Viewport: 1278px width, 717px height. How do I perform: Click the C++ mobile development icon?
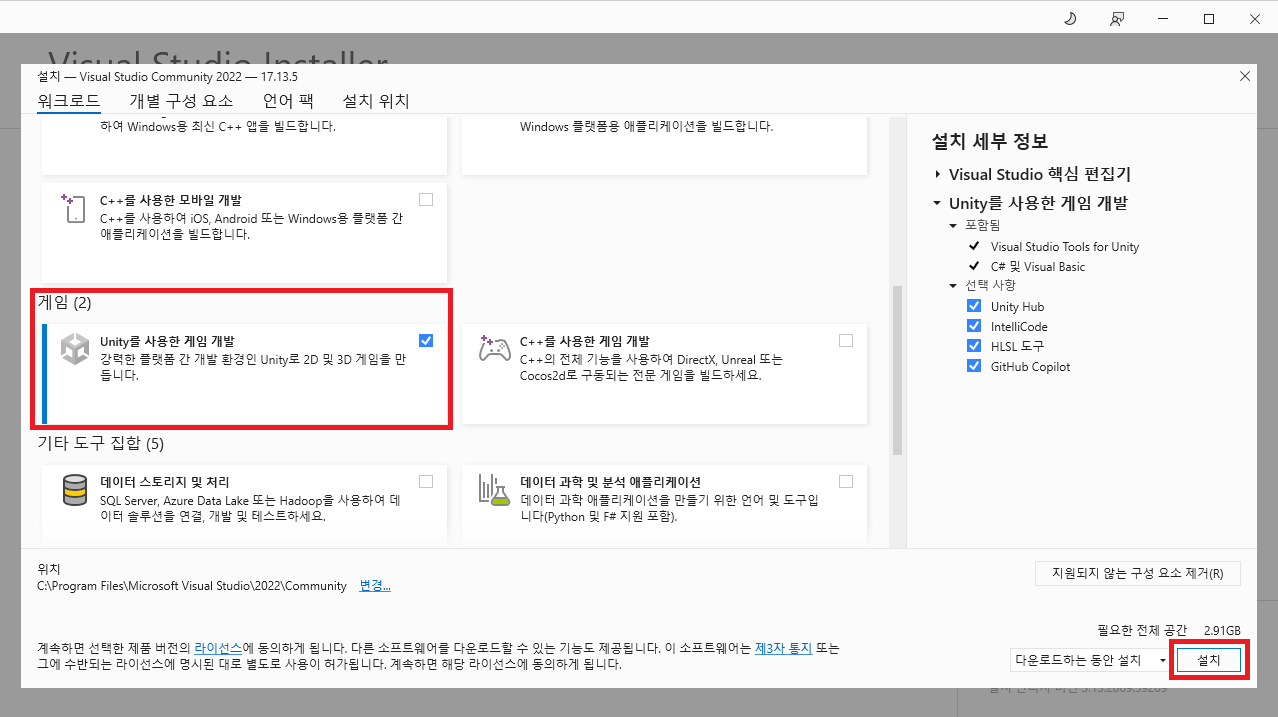pyautogui.click(x=73, y=208)
